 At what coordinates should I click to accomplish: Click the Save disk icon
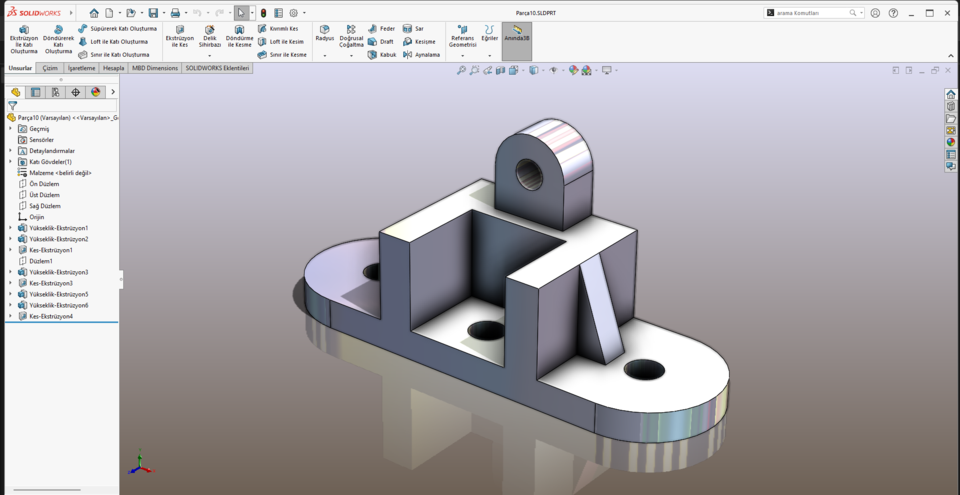click(x=153, y=13)
